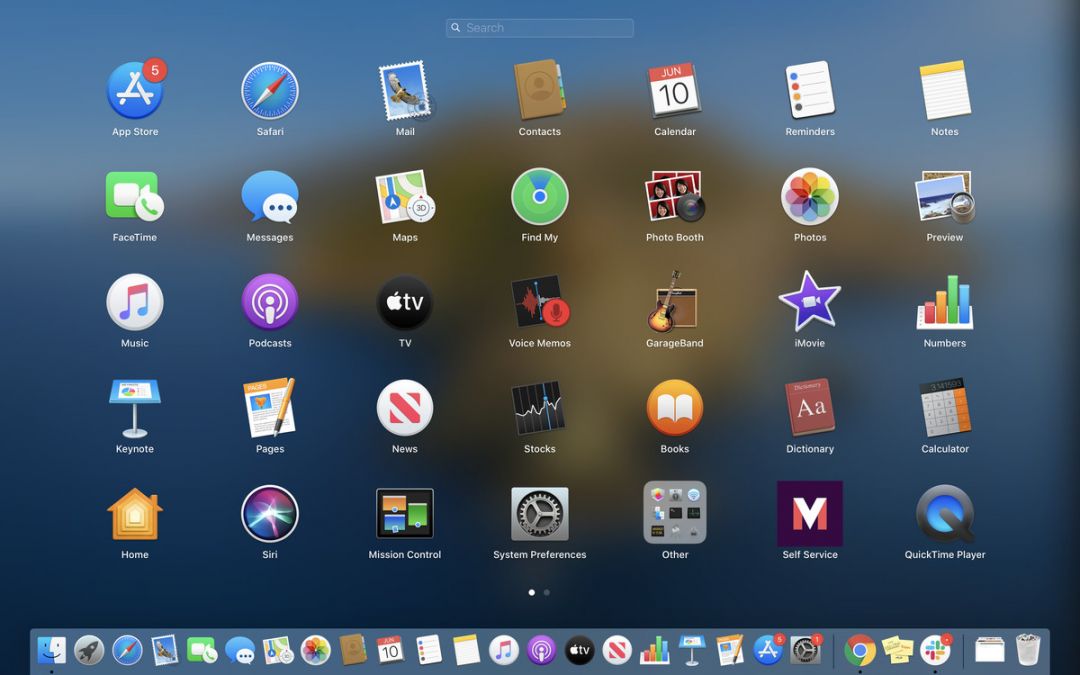Launch the iMovie app
1080x675 pixels.
point(809,303)
